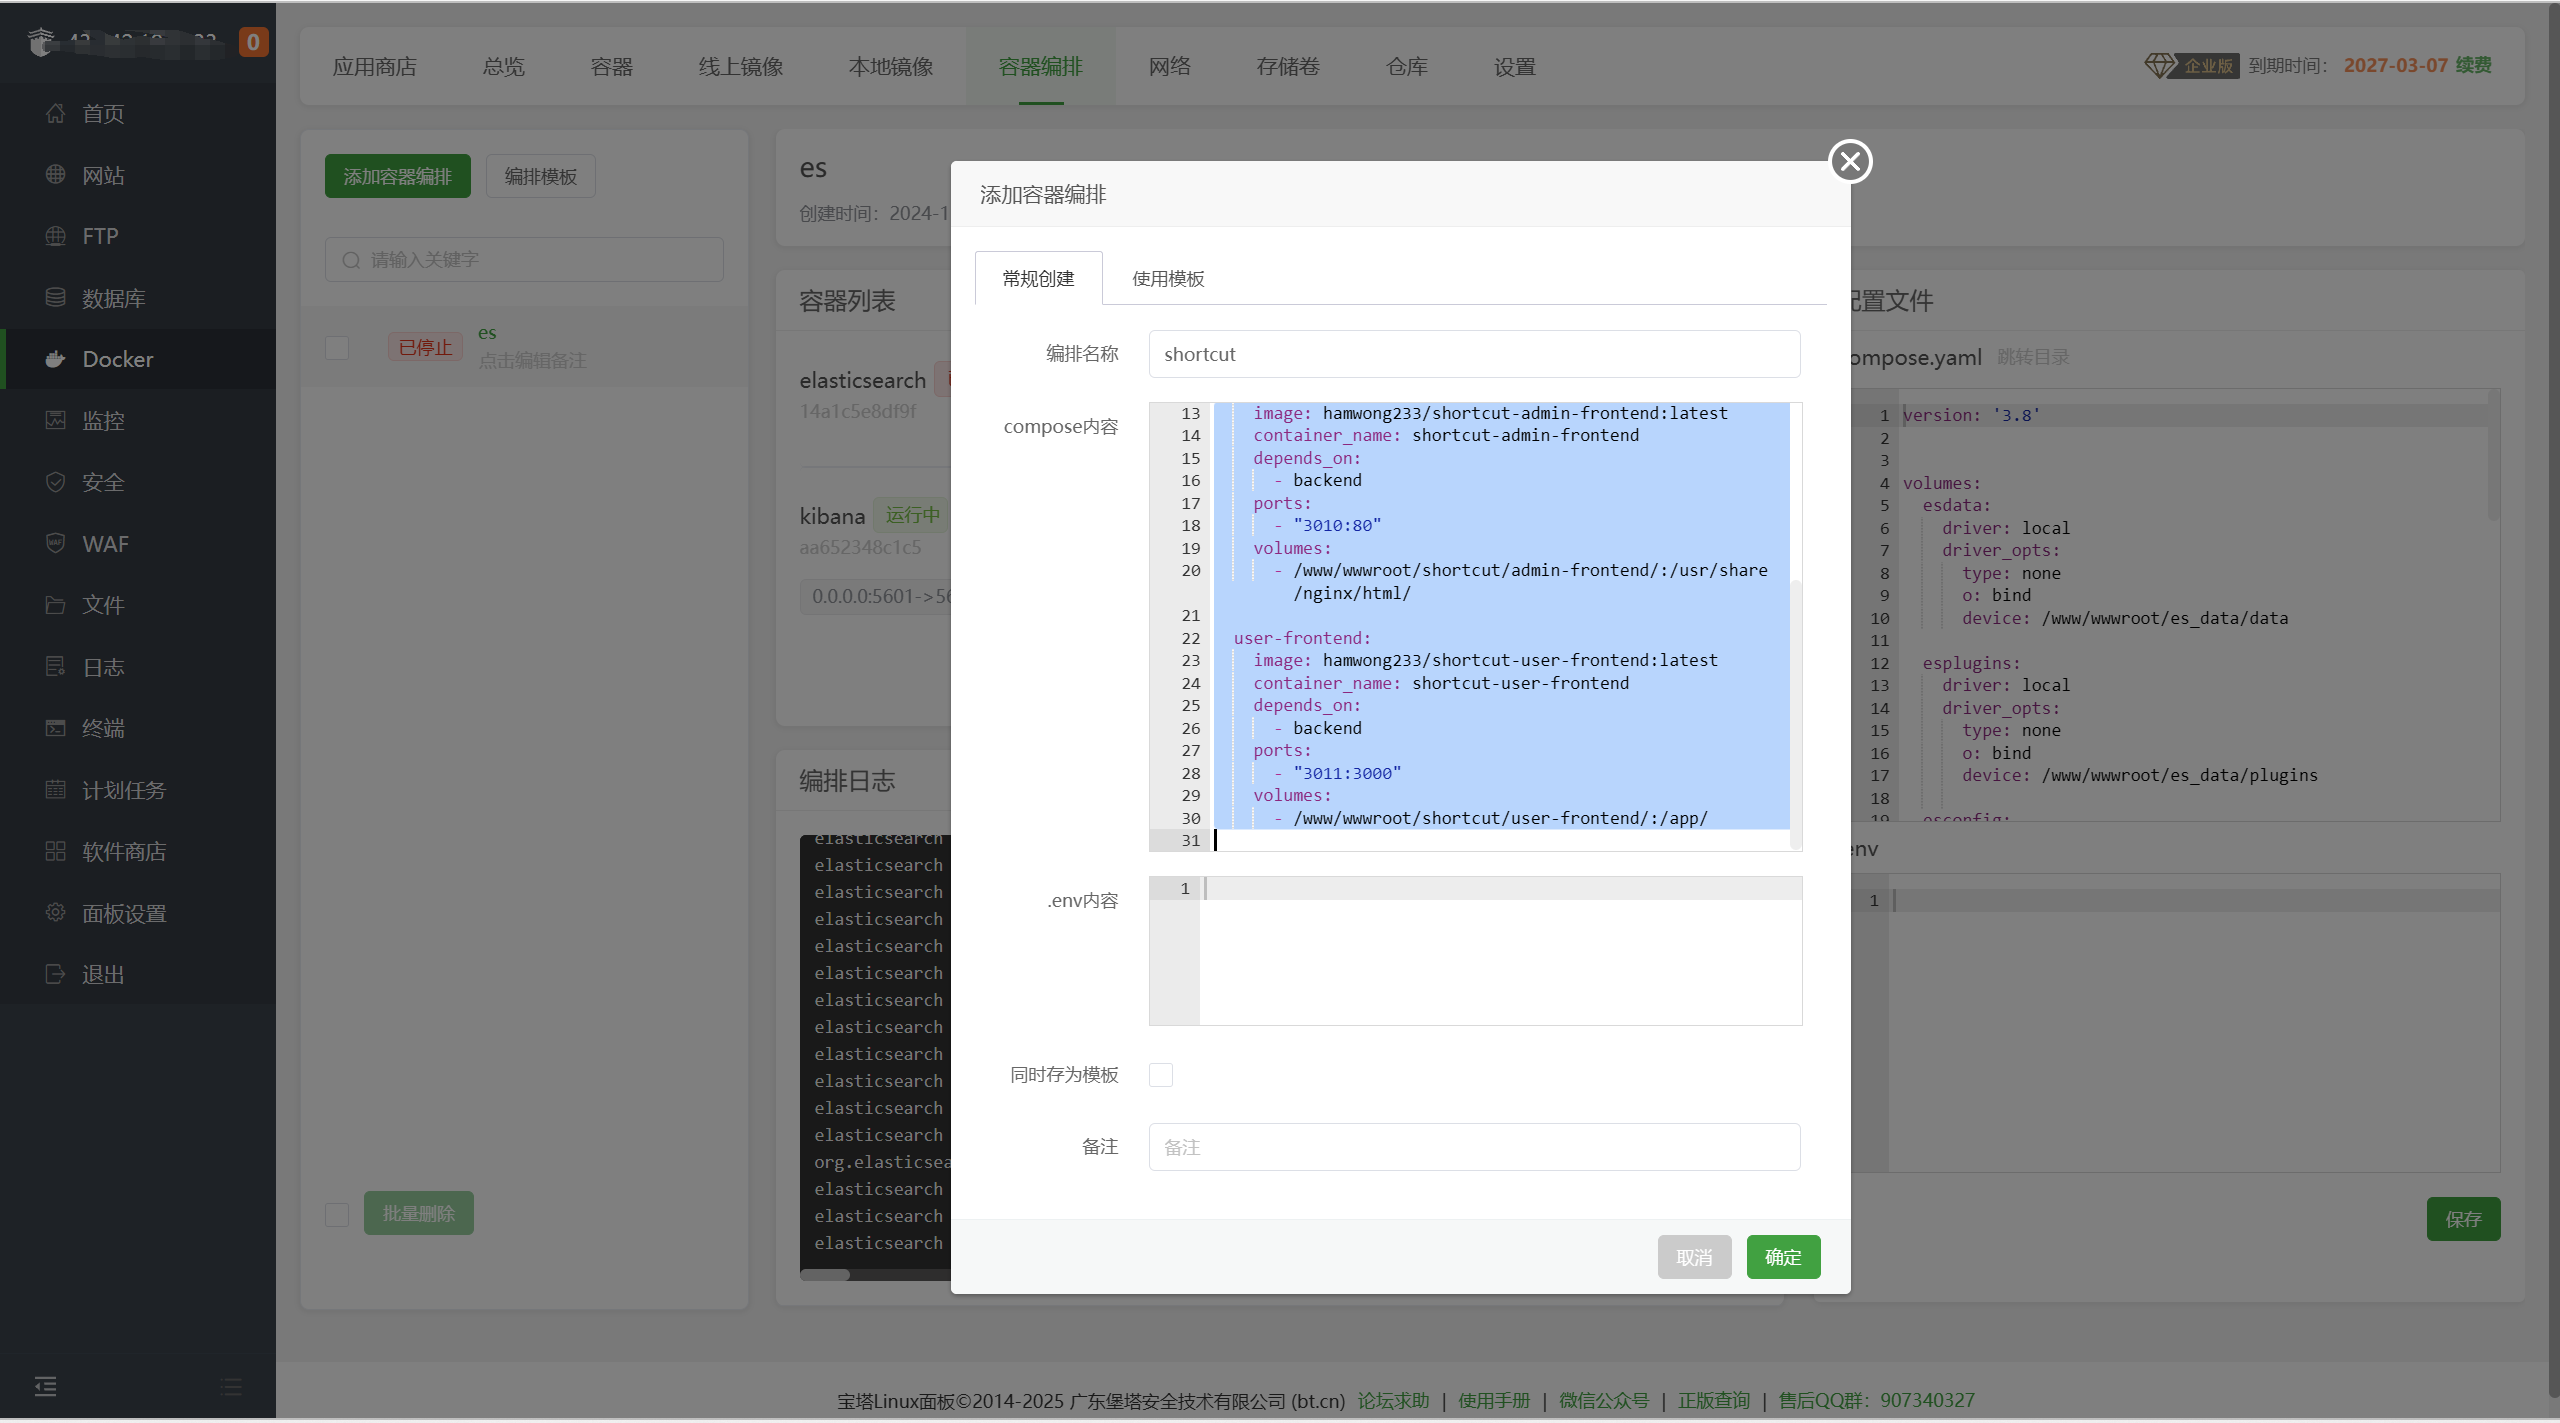Screen dimensions: 2560x1423
Task: Close the 添加容器编排 dialog with X
Action: pyautogui.click(x=1850, y=161)
